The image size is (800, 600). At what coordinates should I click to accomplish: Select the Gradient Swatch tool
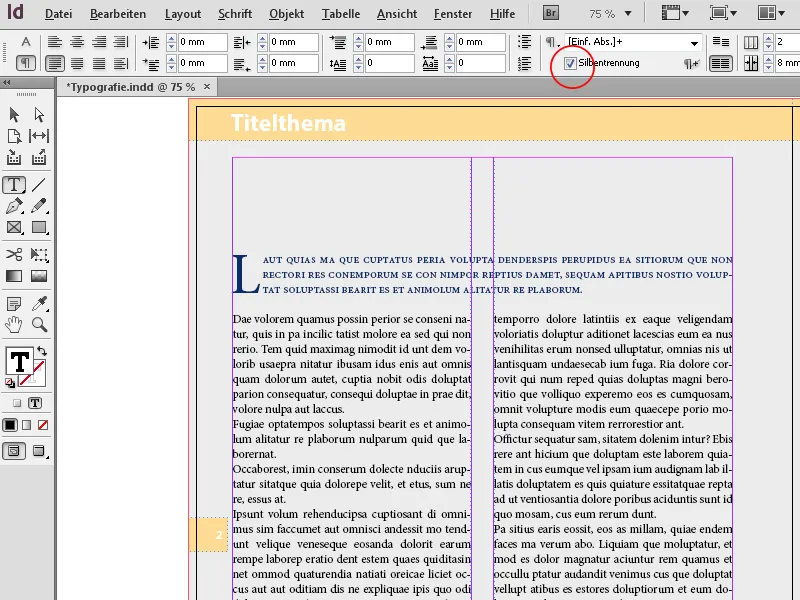14,276
